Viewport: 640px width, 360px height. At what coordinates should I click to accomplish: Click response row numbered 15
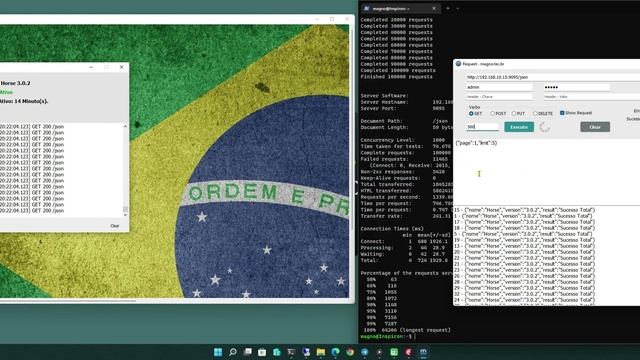coord(524,210)
